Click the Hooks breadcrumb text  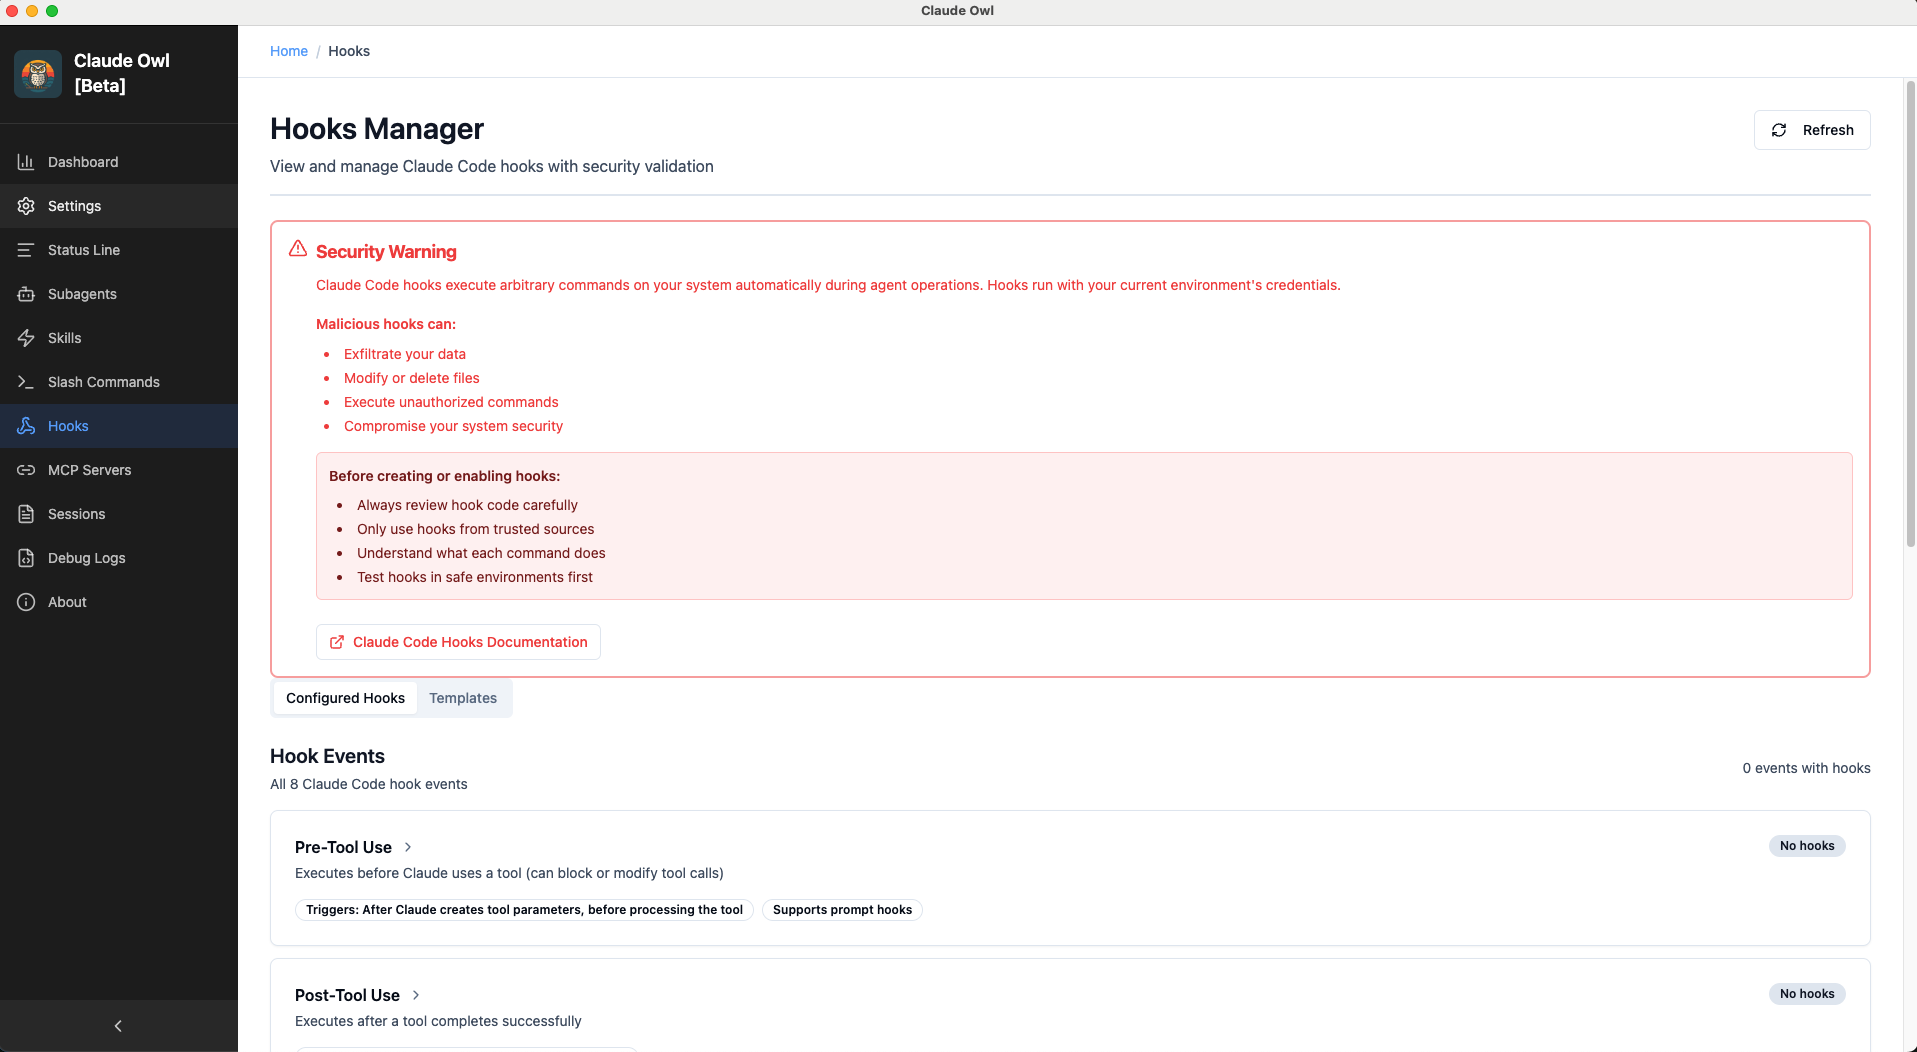coord(349,51)
